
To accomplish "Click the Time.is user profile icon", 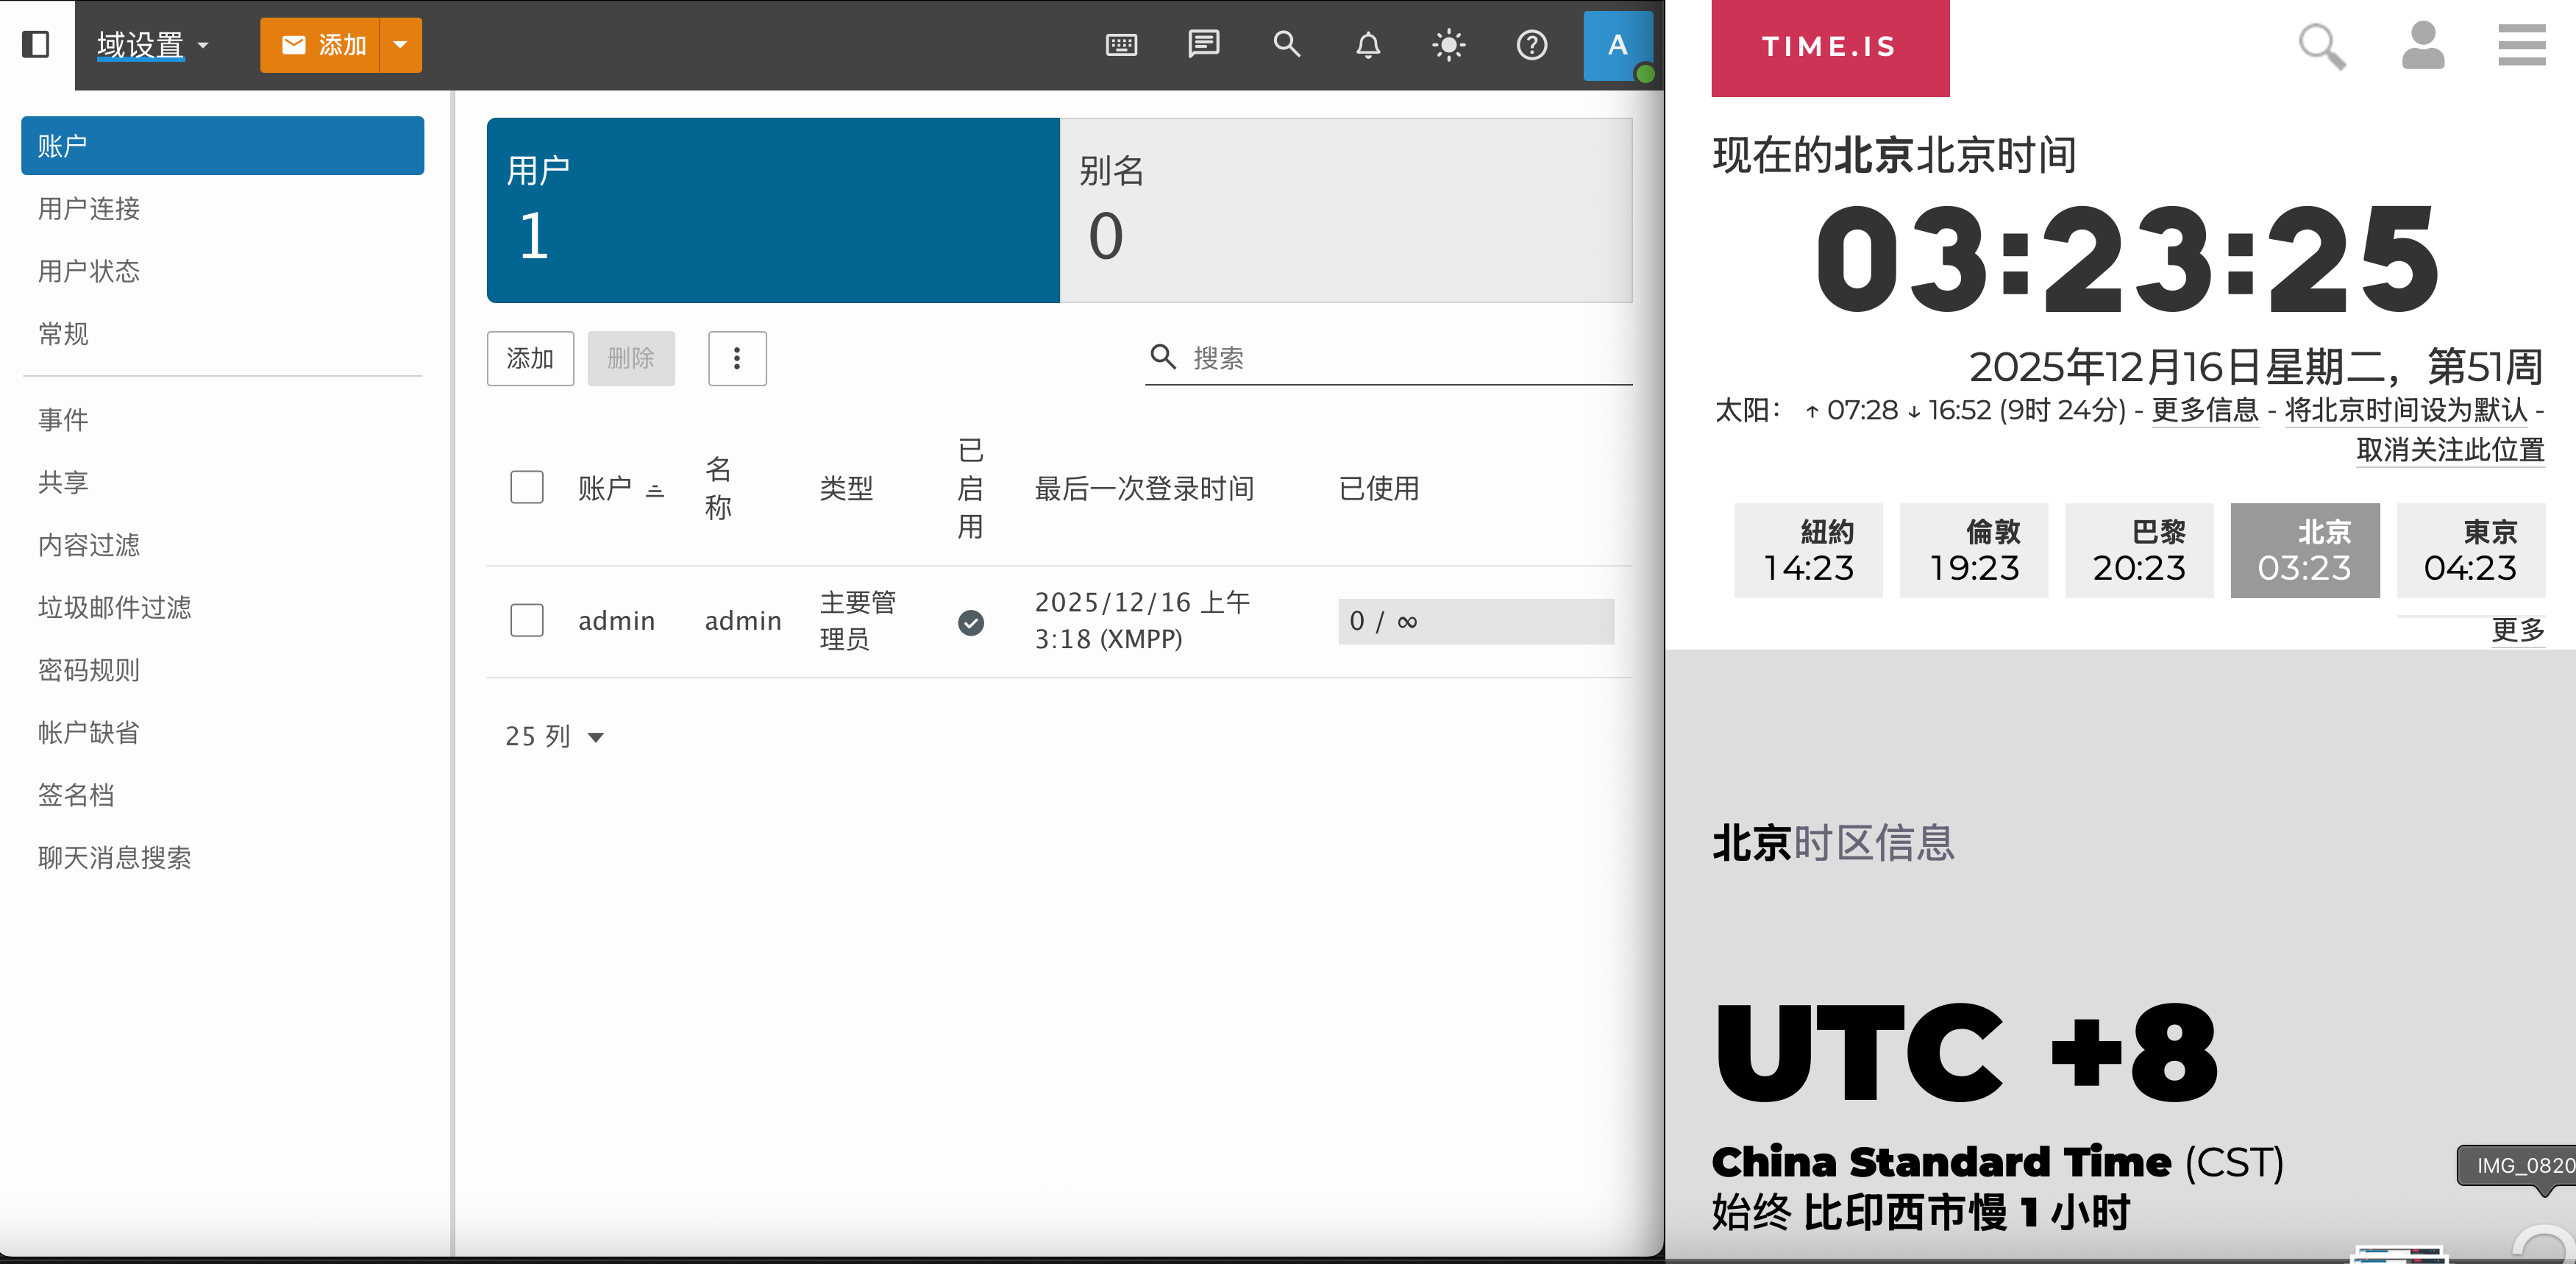I will tap(2422, 46).
